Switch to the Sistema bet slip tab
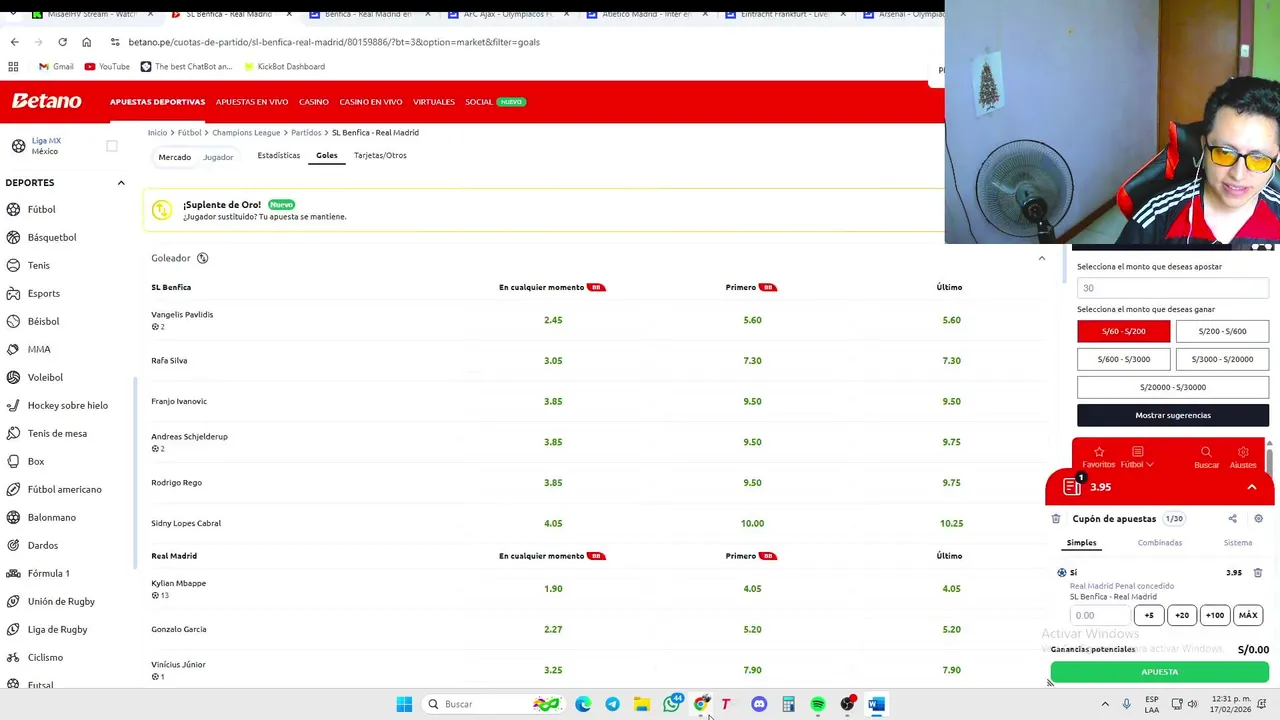Screen dimensions: 1280x720 [x=1237, y=543]
